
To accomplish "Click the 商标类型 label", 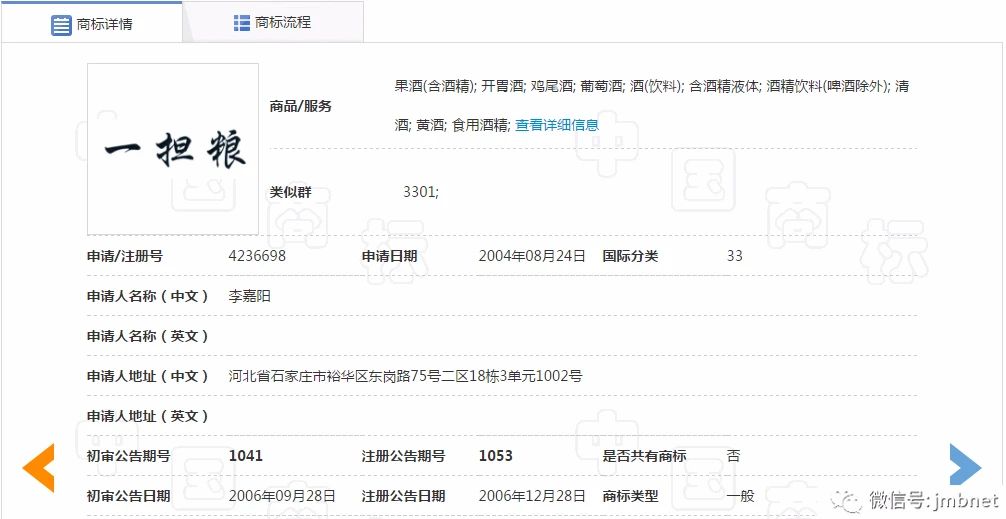I will pos(630,496).
